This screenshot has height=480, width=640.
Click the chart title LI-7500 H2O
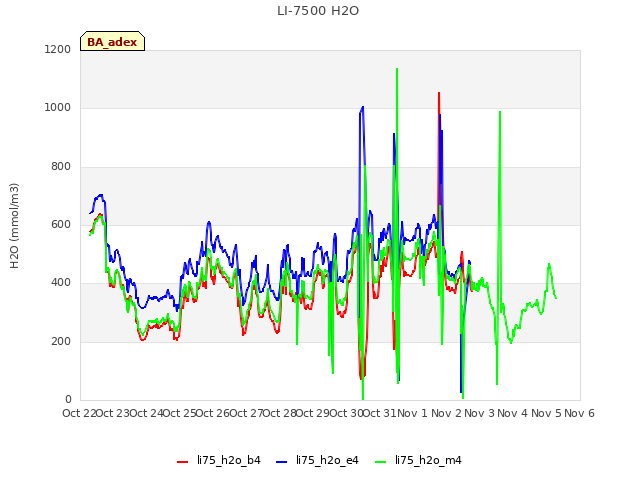(x=318, y=11)
